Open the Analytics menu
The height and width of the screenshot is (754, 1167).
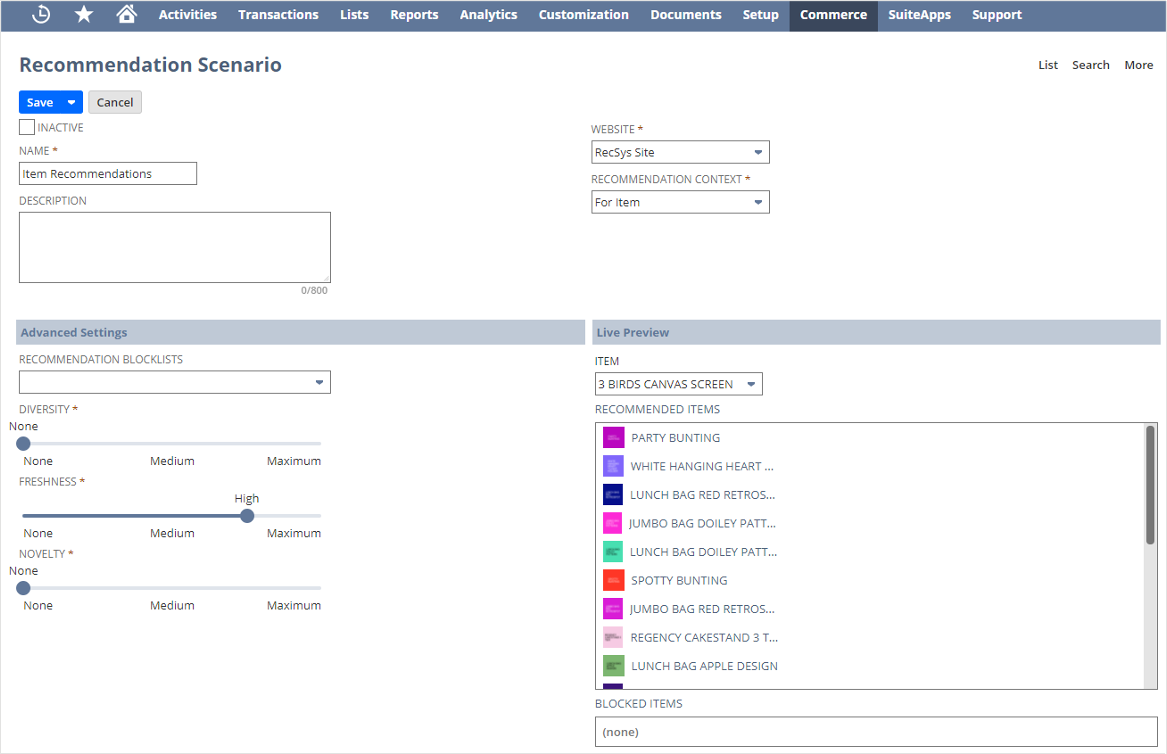click(488, 15)
